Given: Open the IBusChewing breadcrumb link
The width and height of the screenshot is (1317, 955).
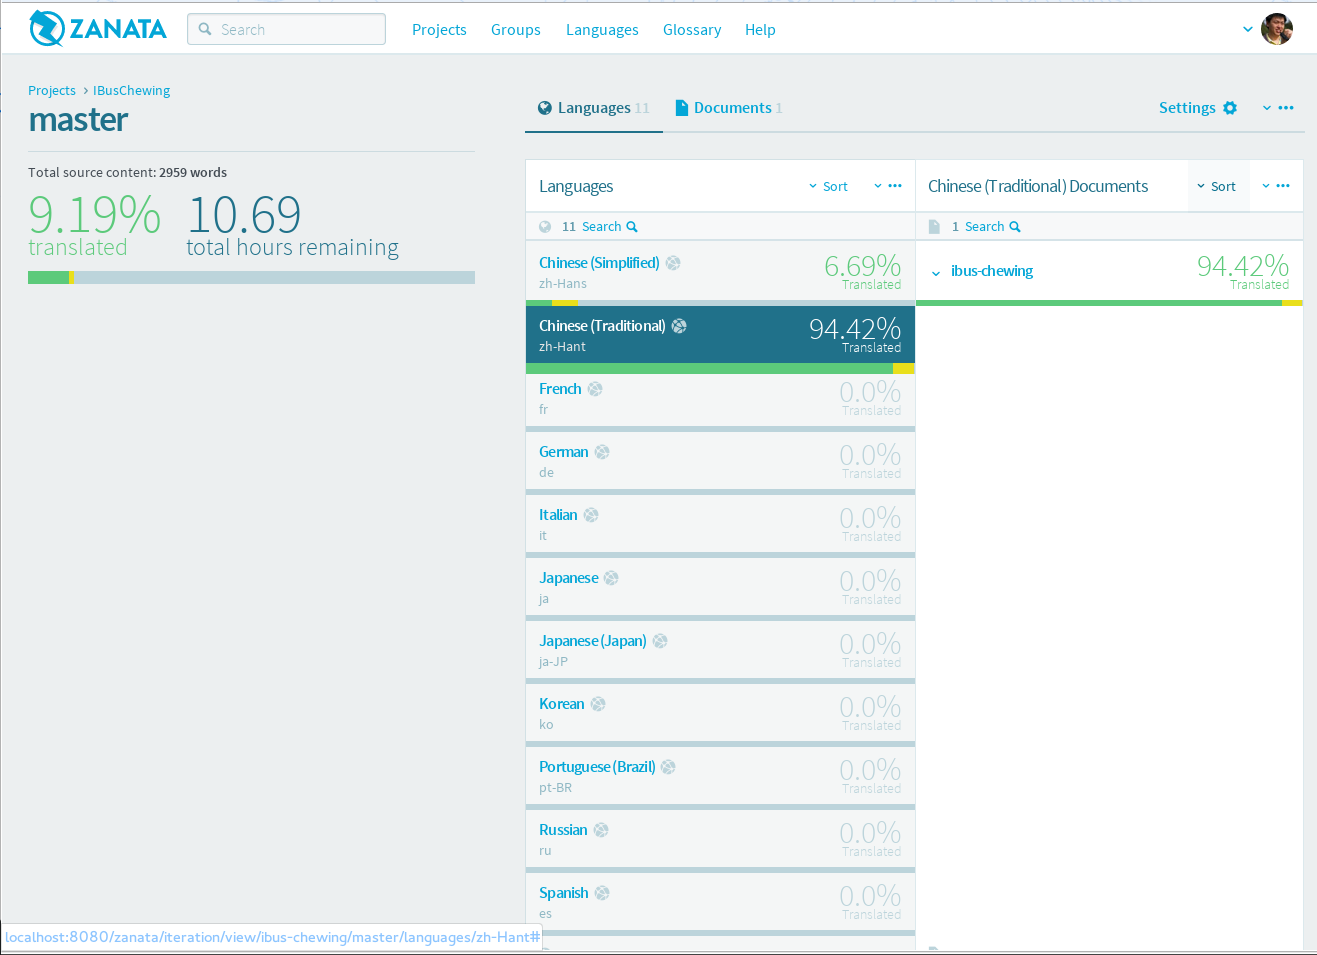Looking at the screenshot, I should click(131, 90).
